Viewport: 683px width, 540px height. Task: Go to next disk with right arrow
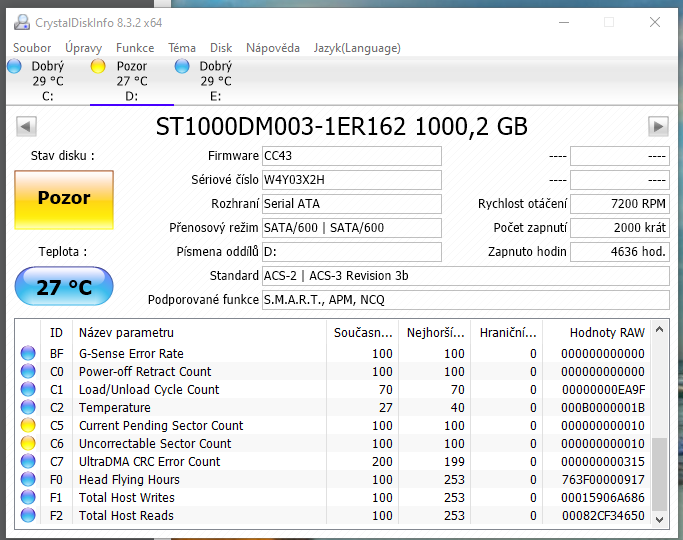(657, 127)
